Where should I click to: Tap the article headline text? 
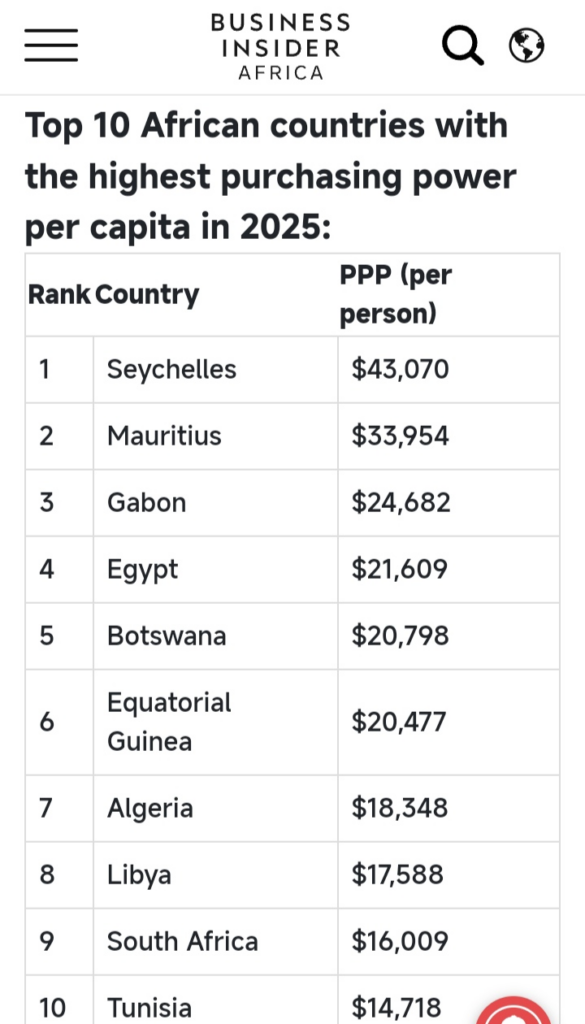click(x=270, y=176)
